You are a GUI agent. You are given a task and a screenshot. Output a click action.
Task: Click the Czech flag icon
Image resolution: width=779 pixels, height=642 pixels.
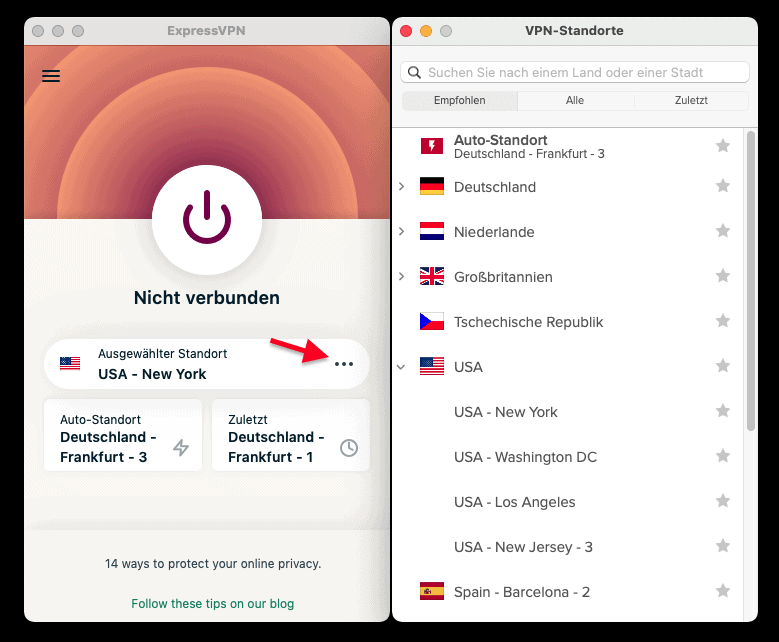432,321
